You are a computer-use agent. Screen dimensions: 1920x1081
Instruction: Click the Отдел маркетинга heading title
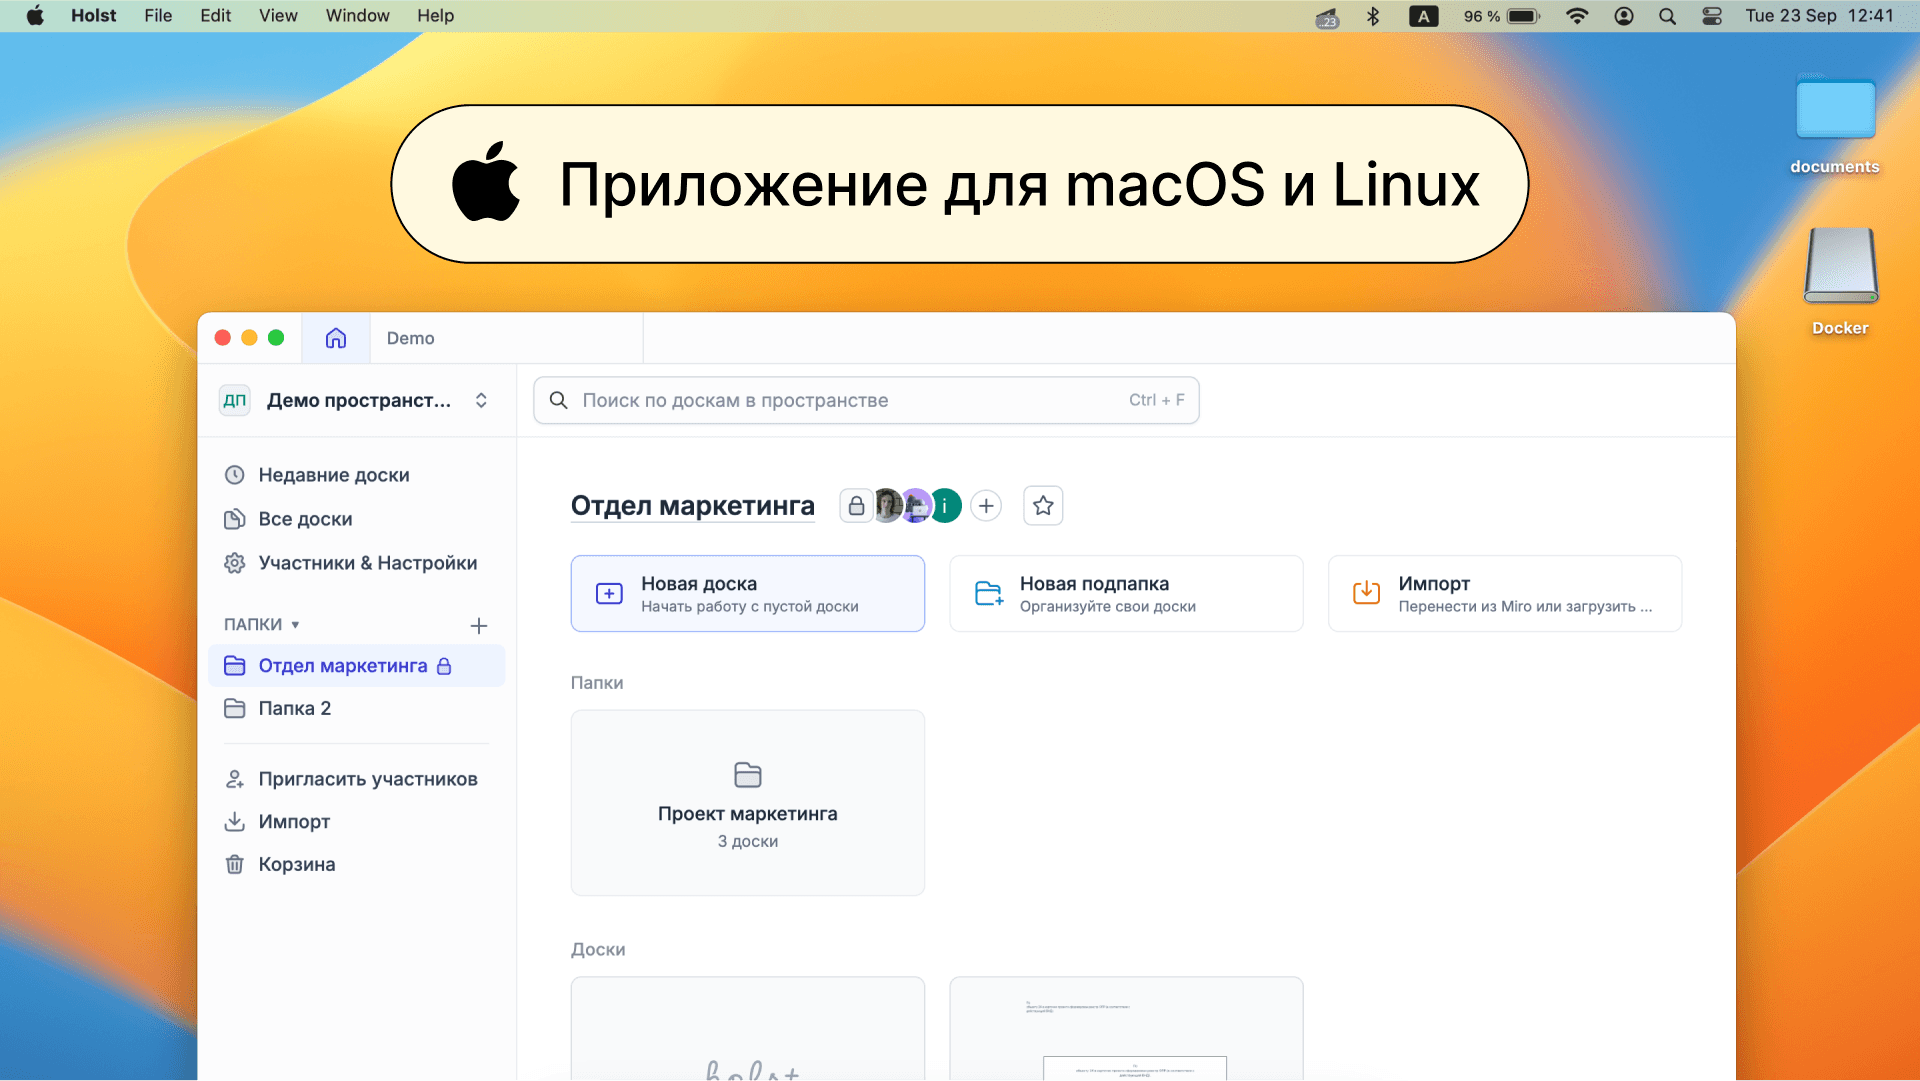(x=693, y=506)
